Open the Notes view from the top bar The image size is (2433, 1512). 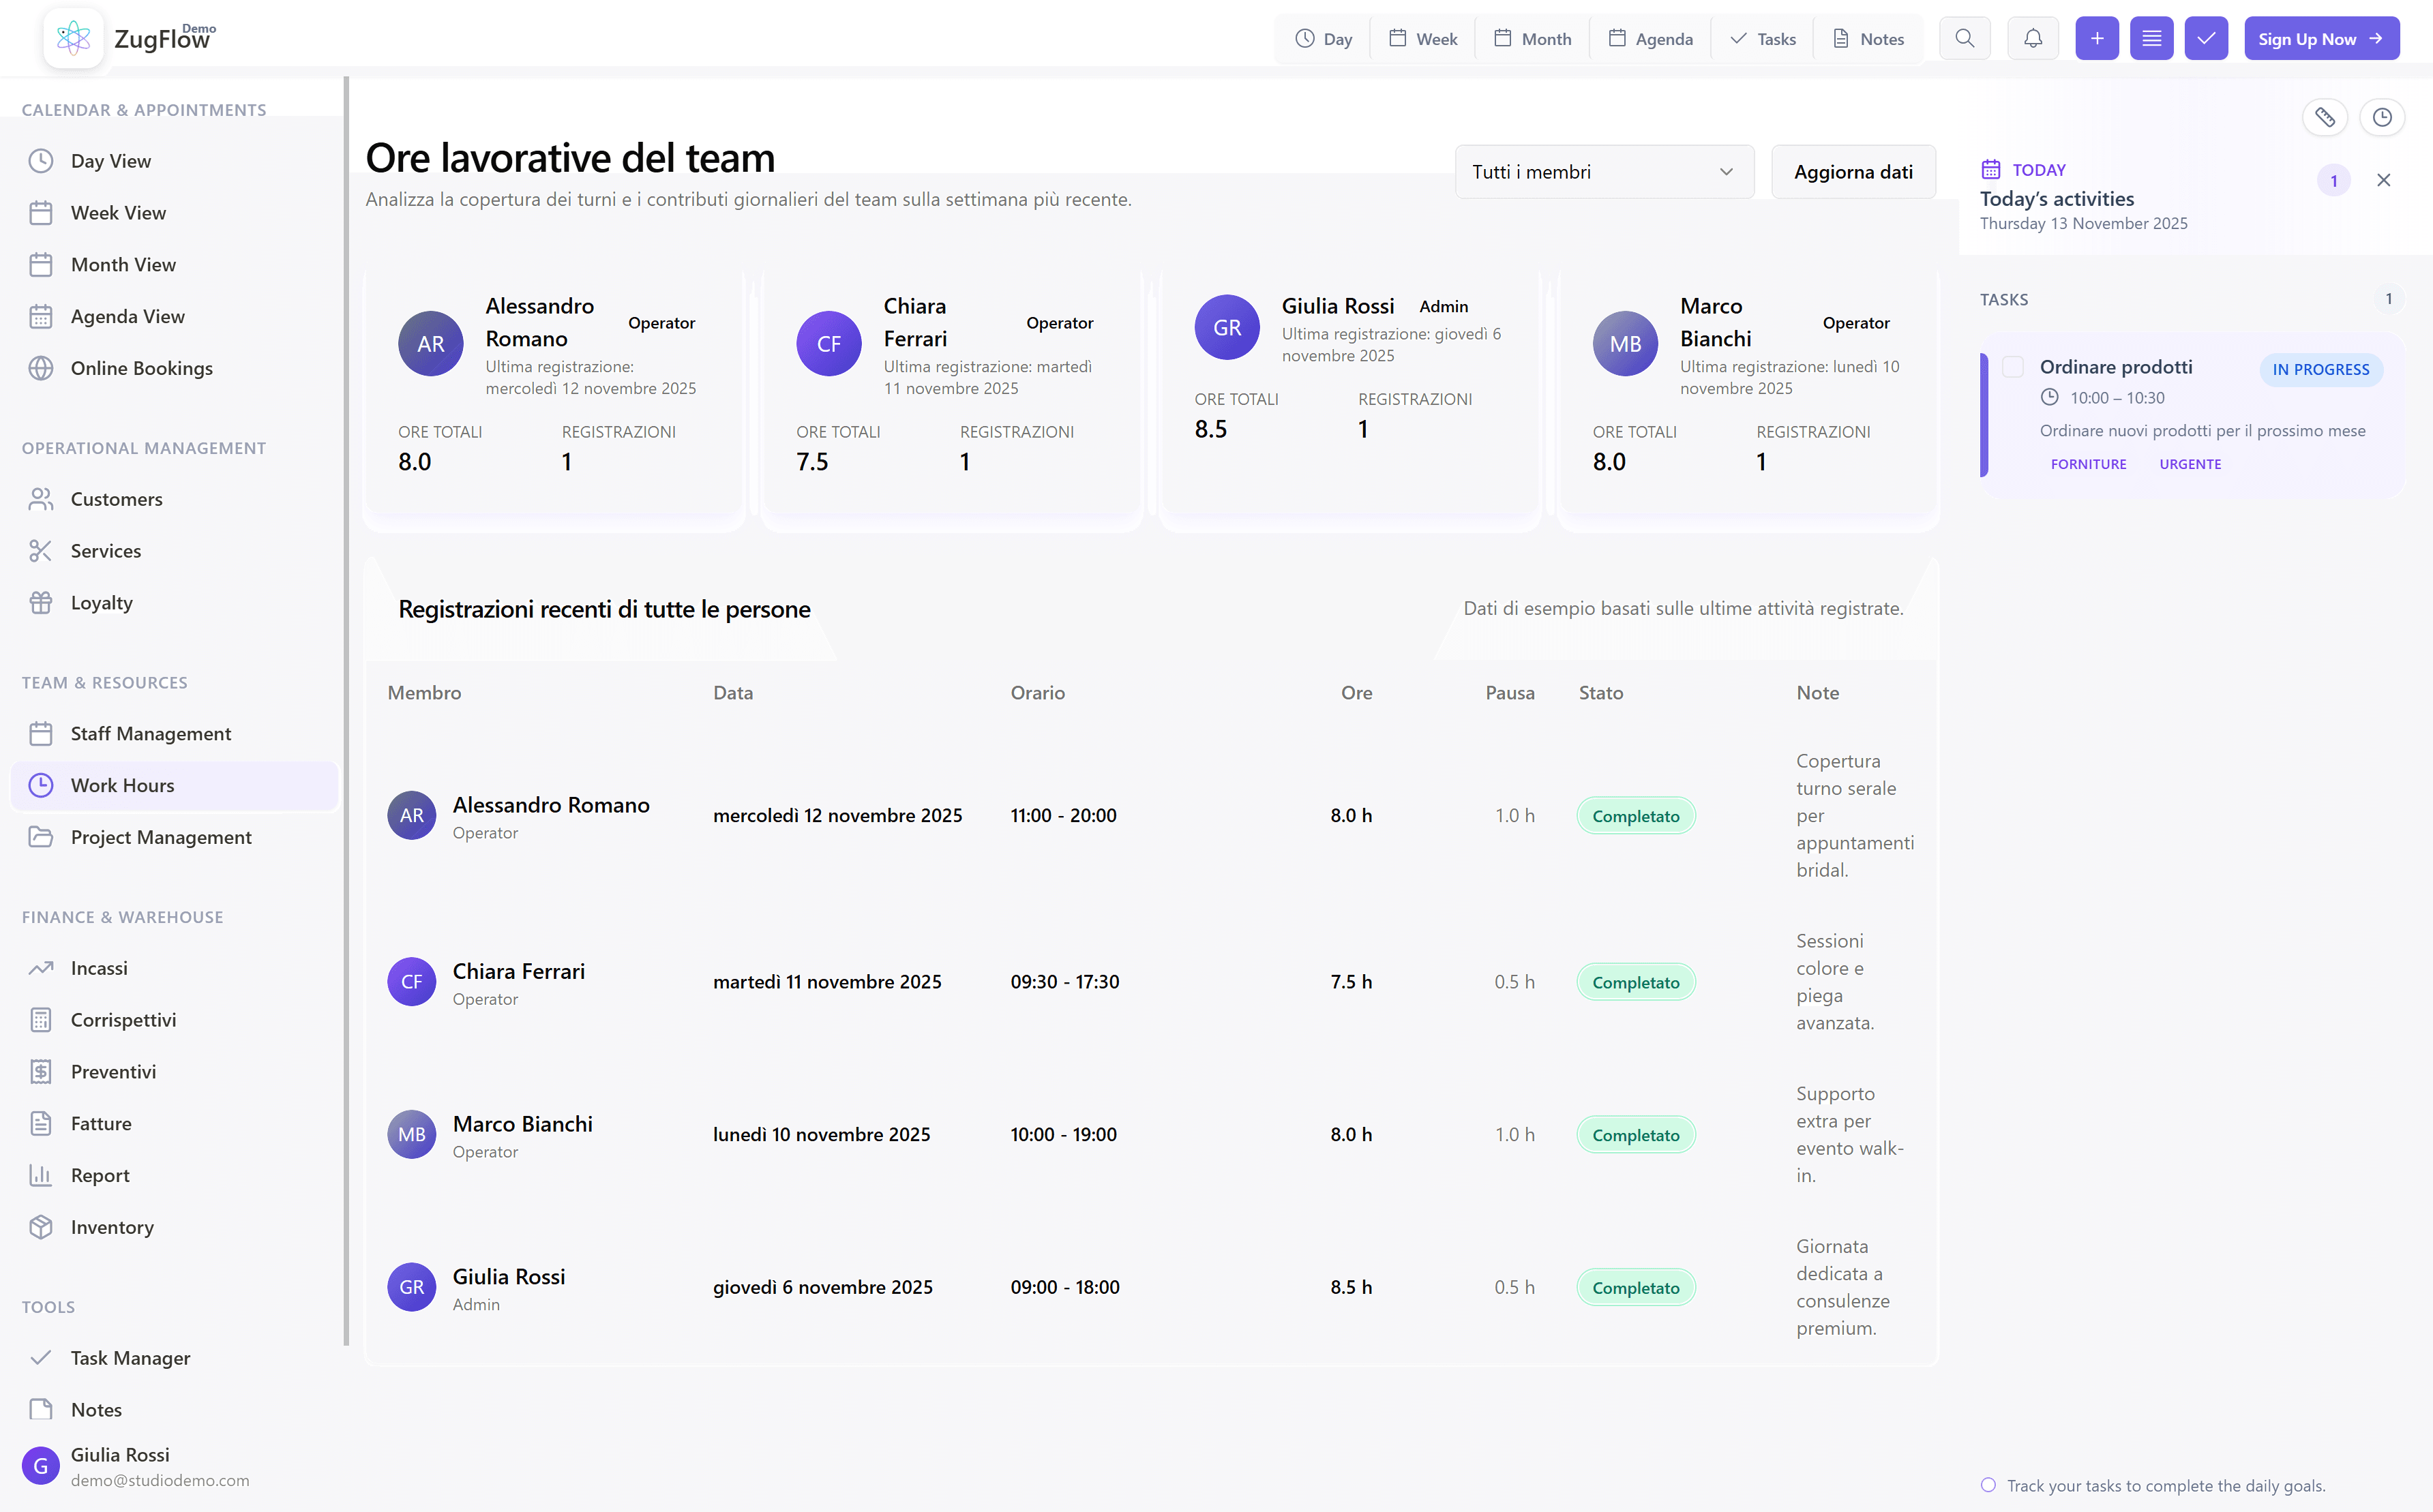pyautogui.click(x=1868, y=38)
